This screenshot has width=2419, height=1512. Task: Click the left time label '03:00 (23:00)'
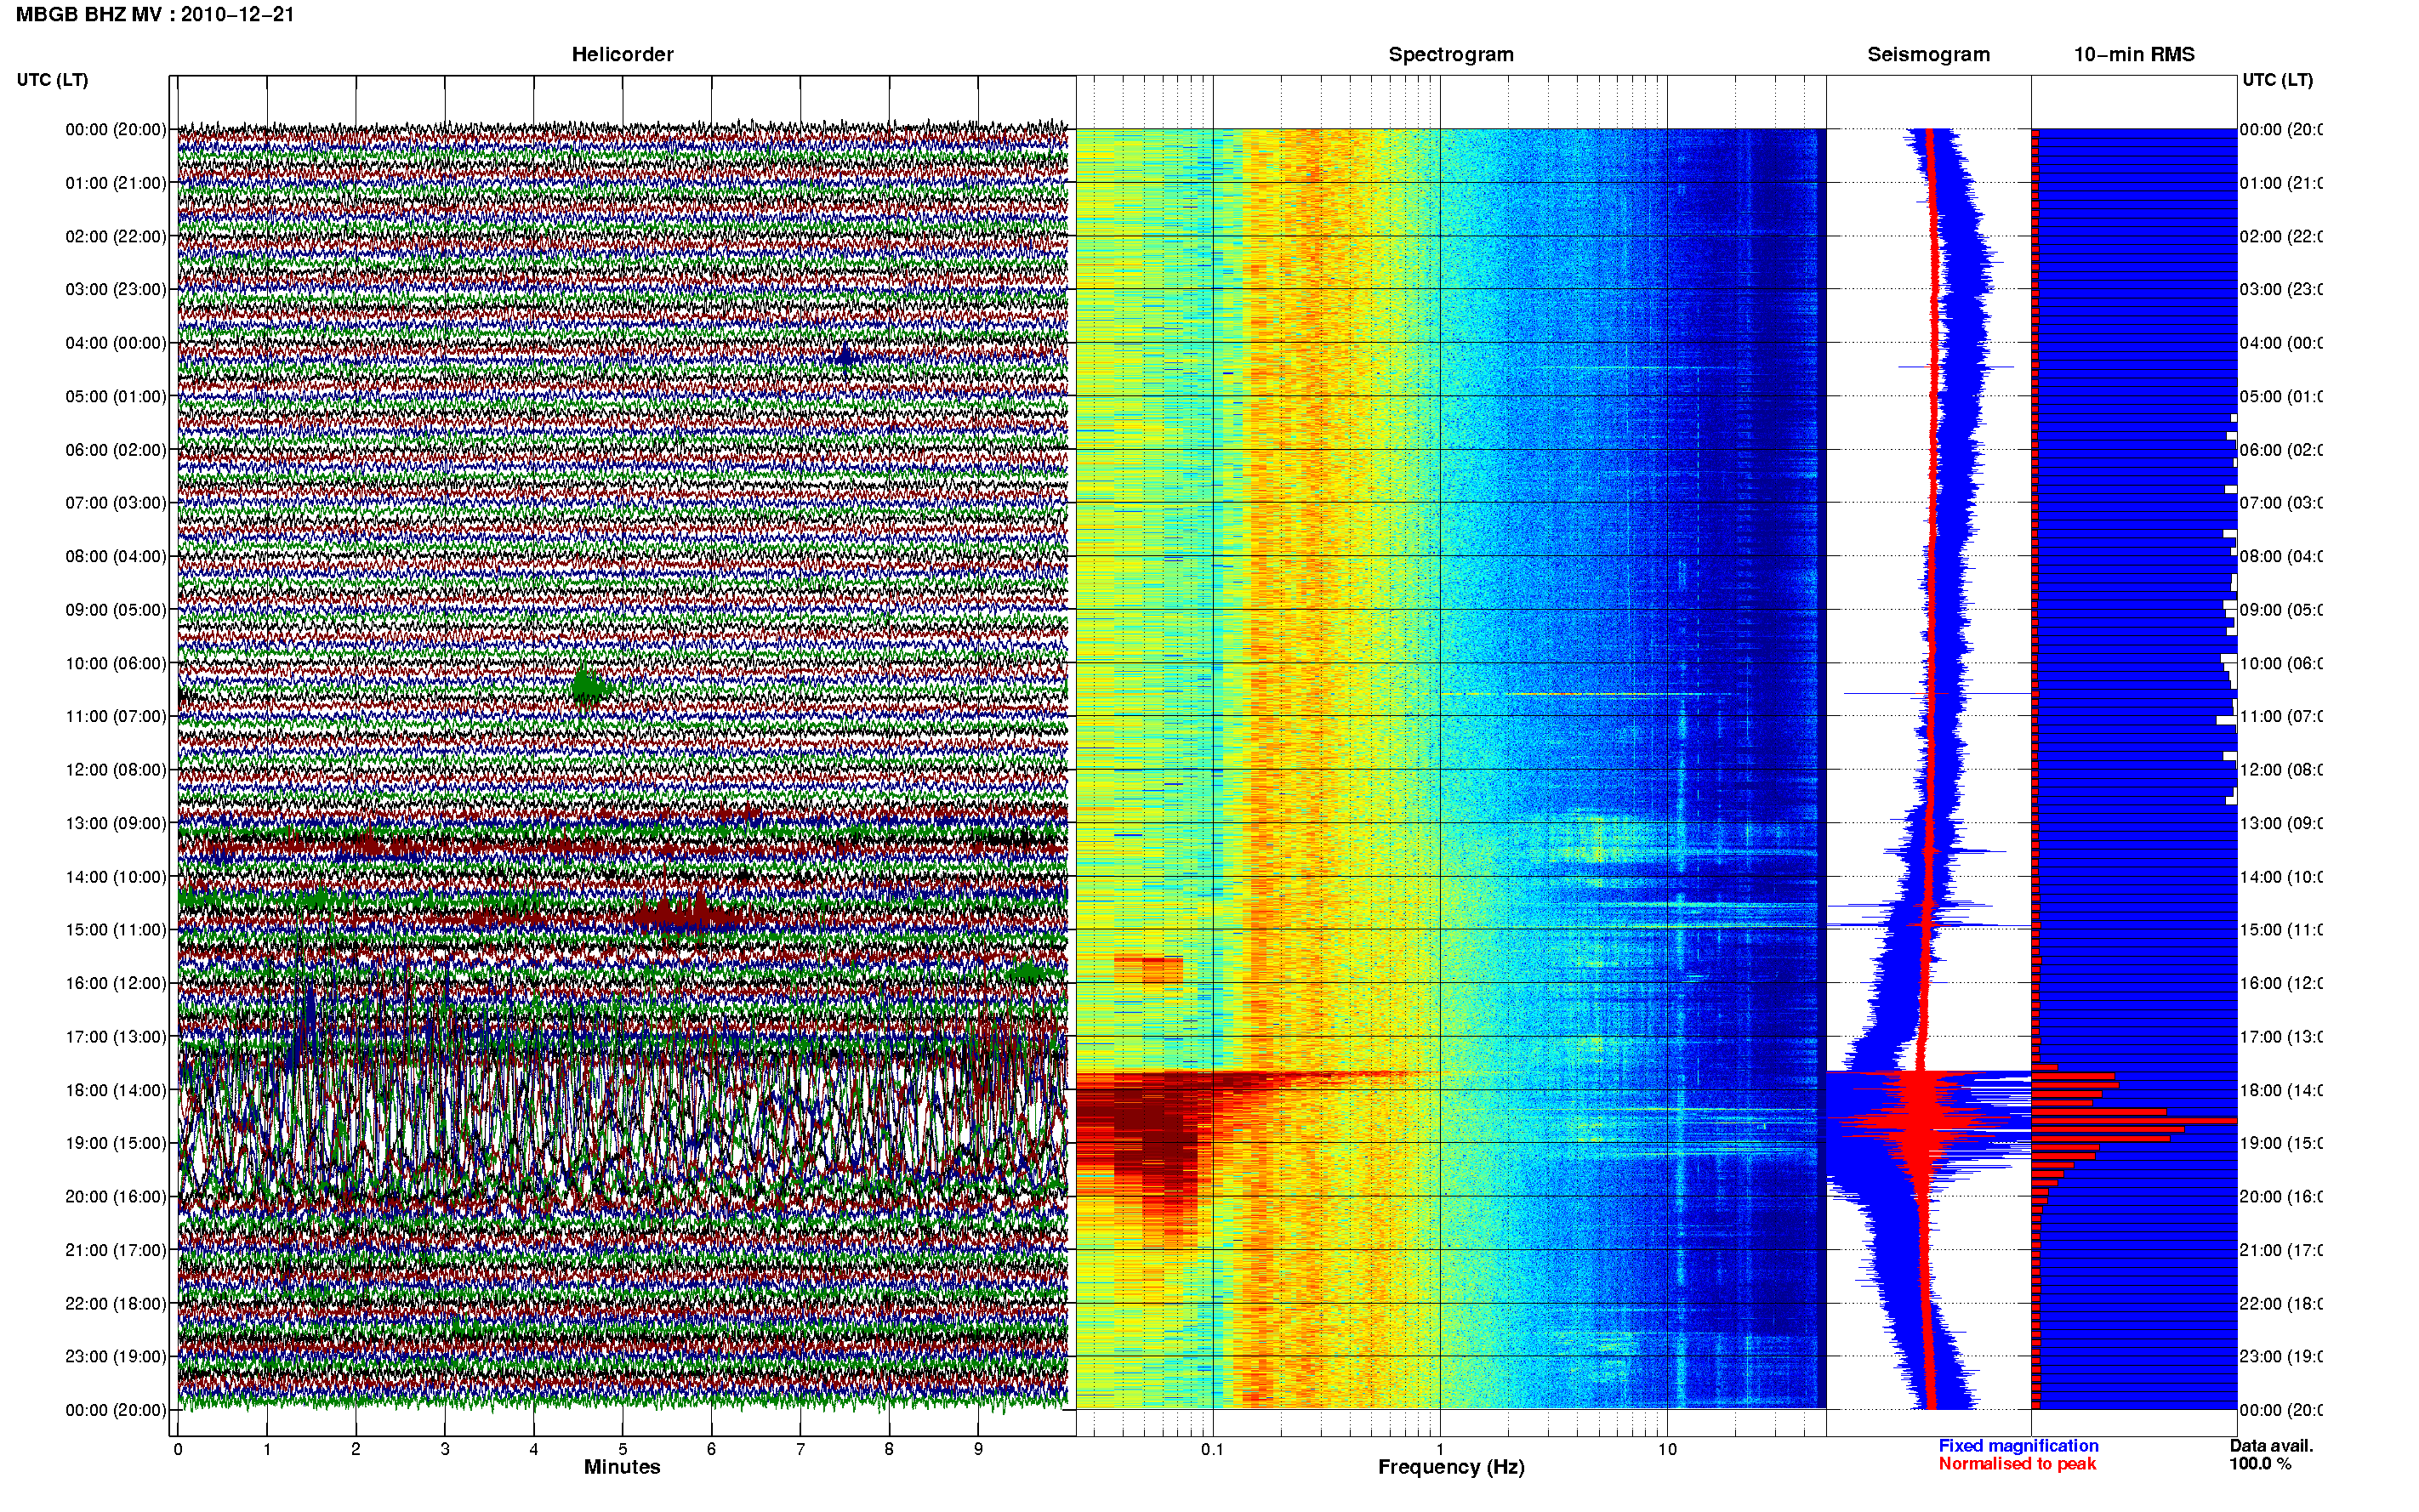tap(116, 289)
